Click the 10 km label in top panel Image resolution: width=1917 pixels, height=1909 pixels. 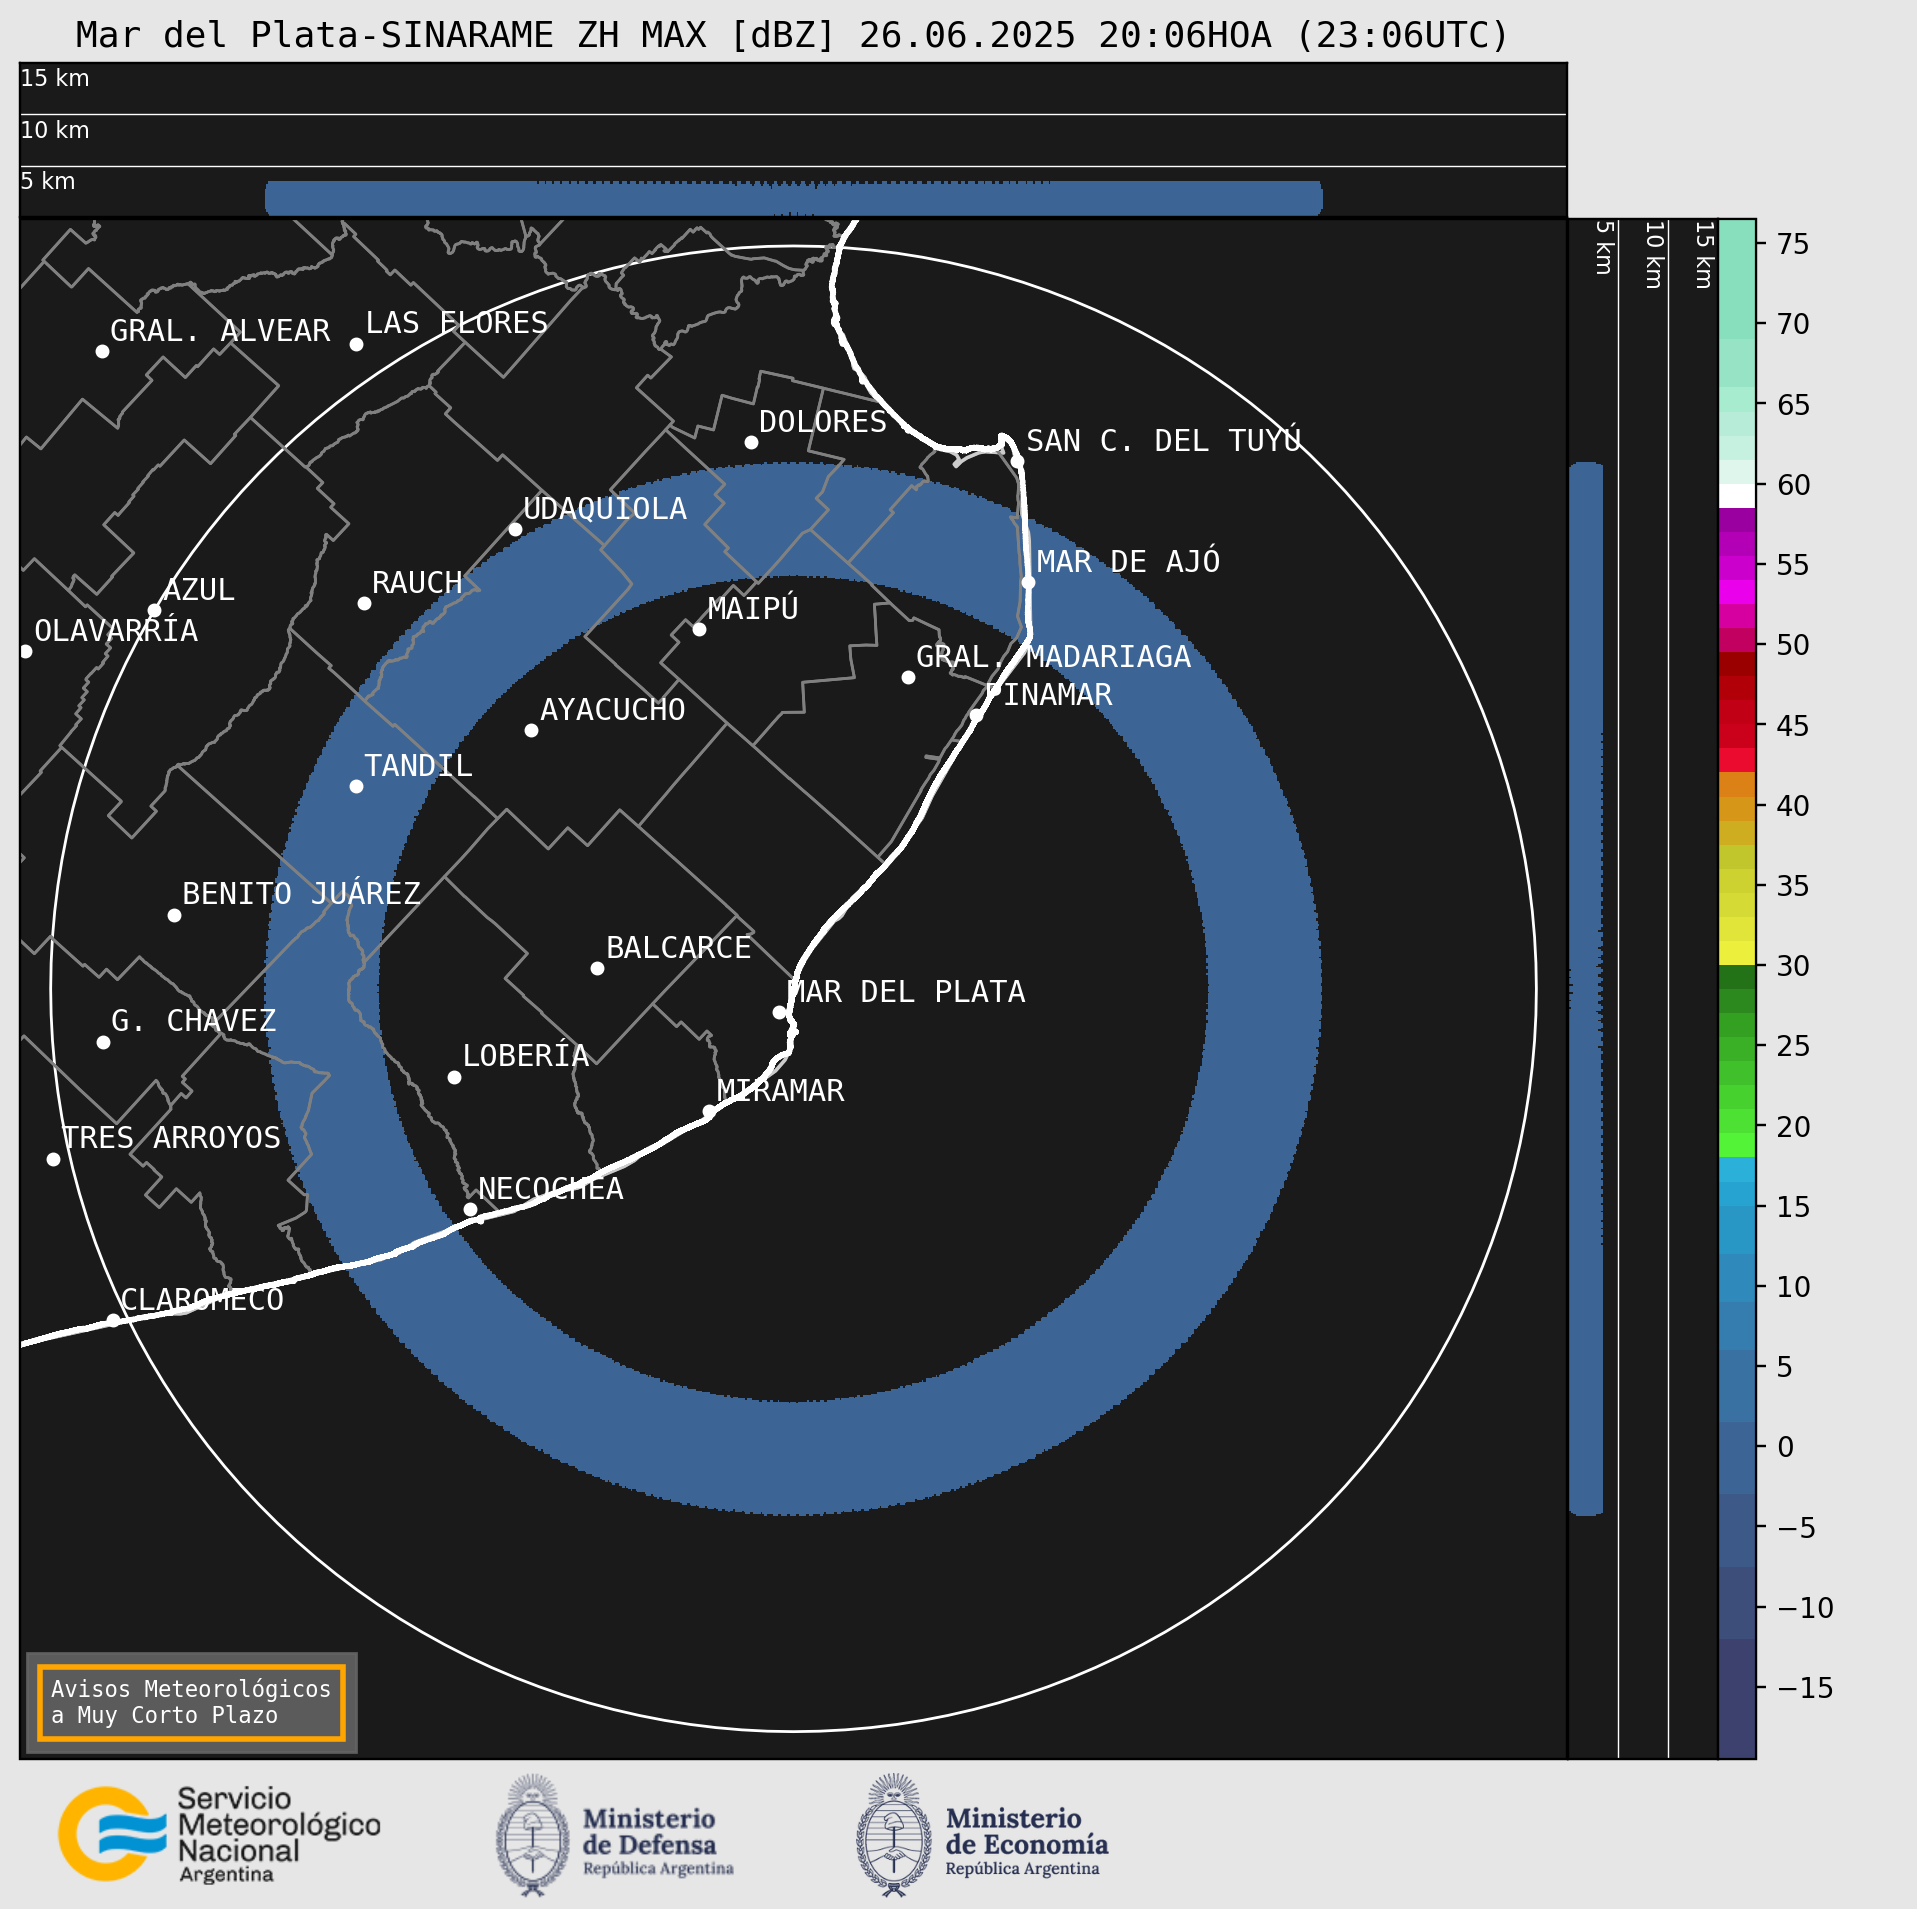(55, 130)
